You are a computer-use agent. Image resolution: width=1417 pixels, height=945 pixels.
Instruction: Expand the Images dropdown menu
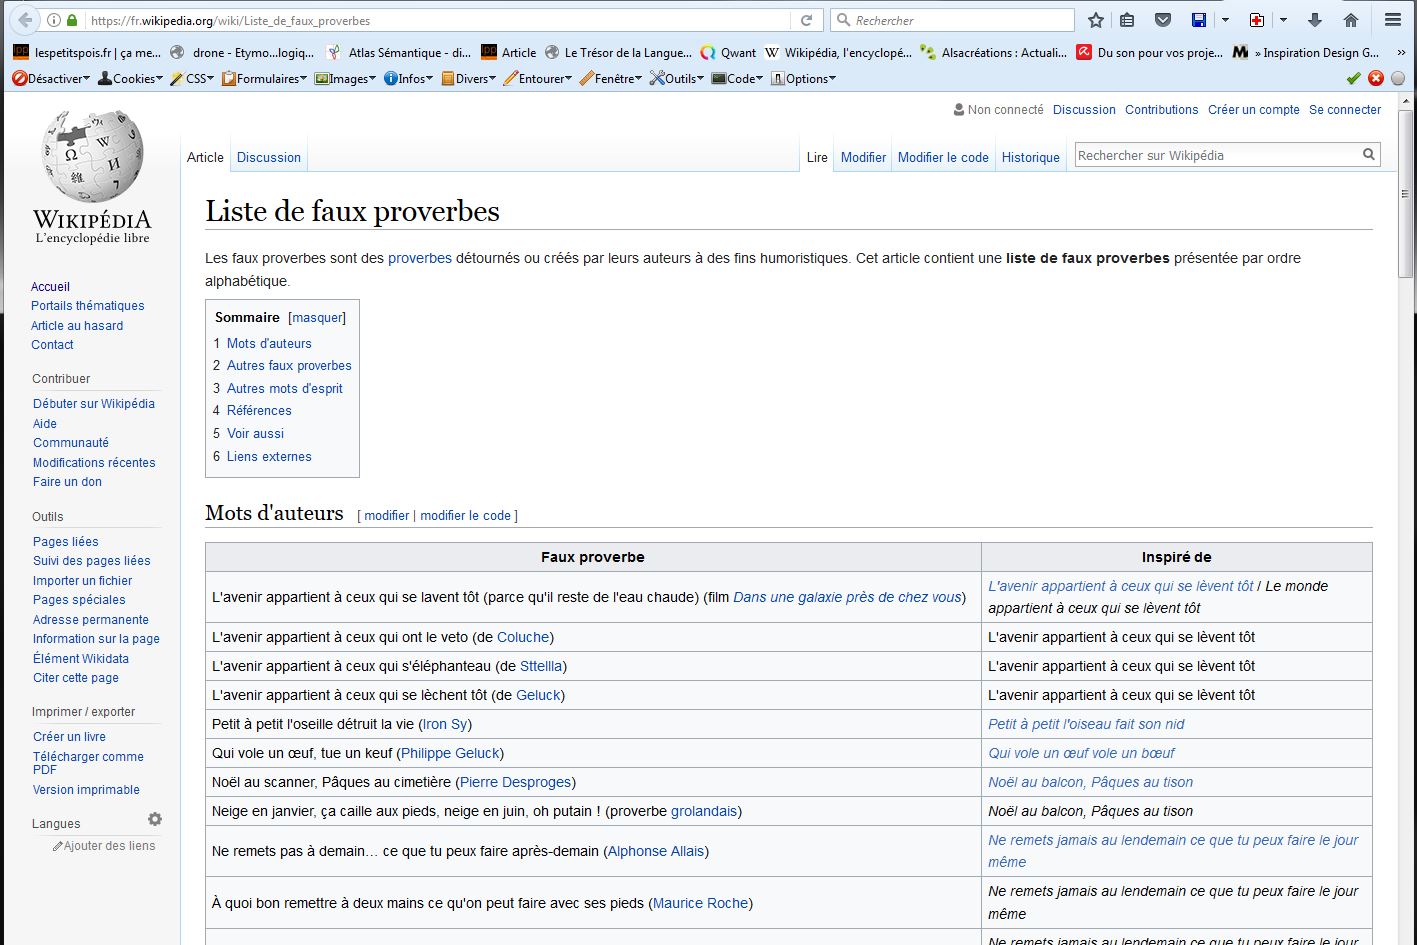[x=345, y=78]
